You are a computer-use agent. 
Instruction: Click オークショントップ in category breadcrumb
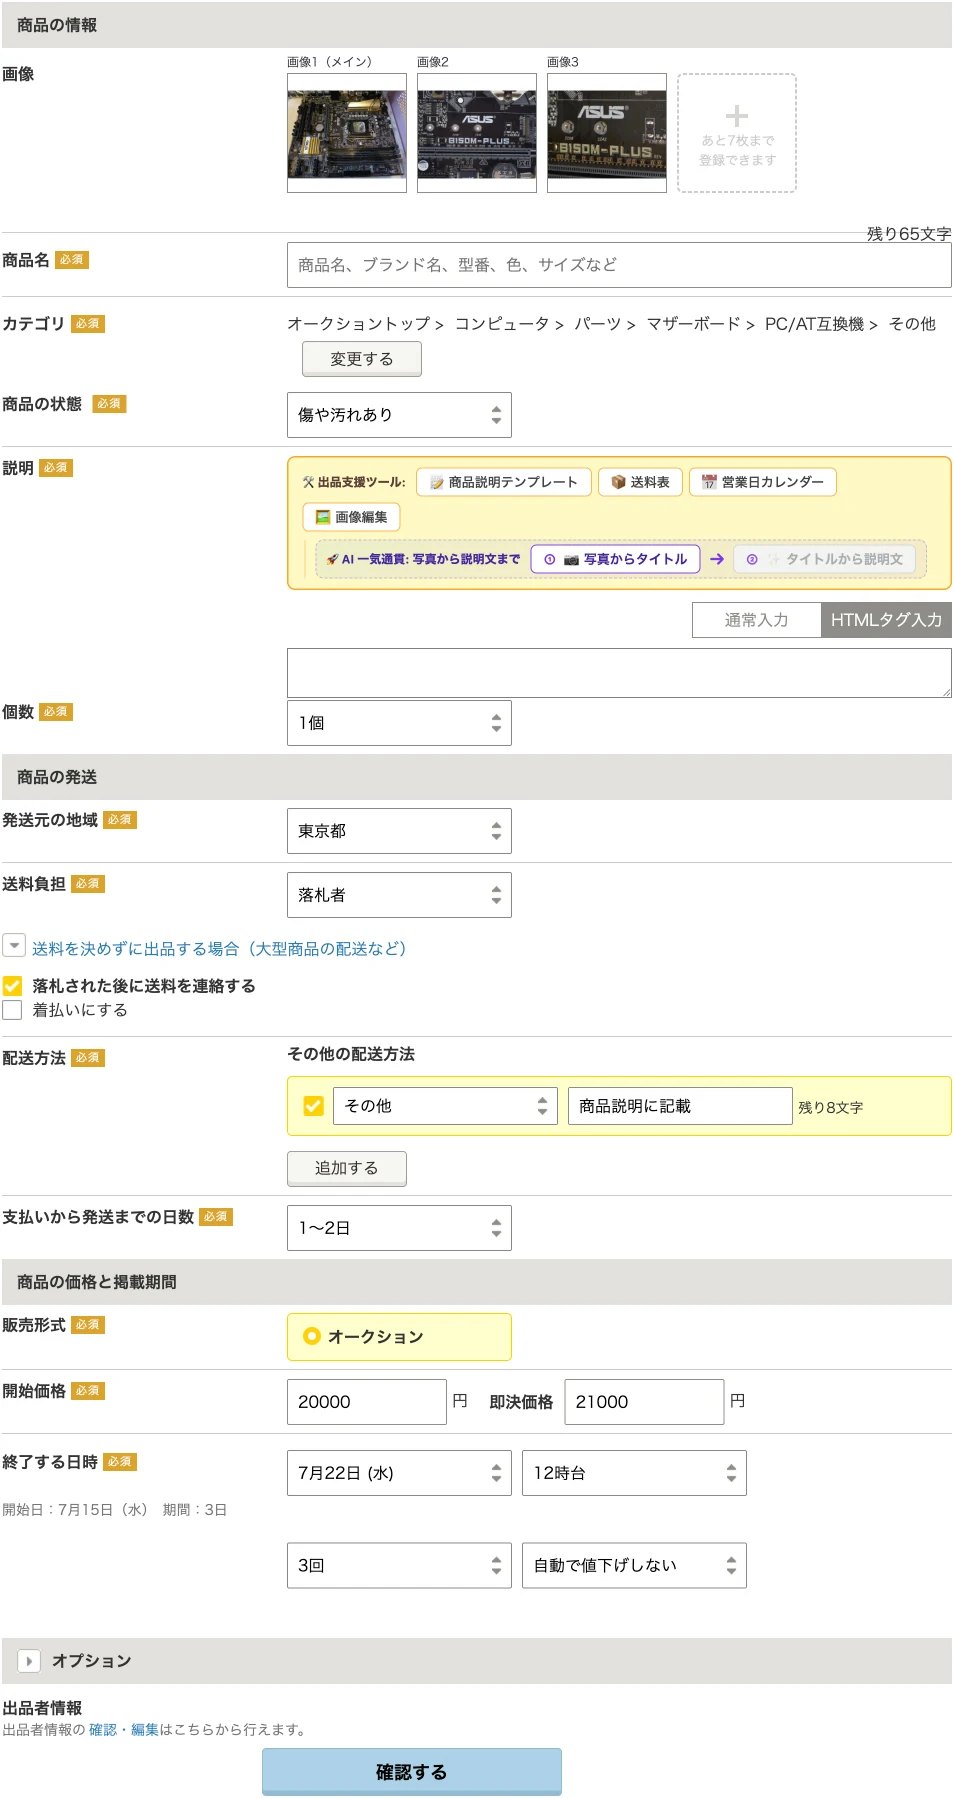coord(359,324)
